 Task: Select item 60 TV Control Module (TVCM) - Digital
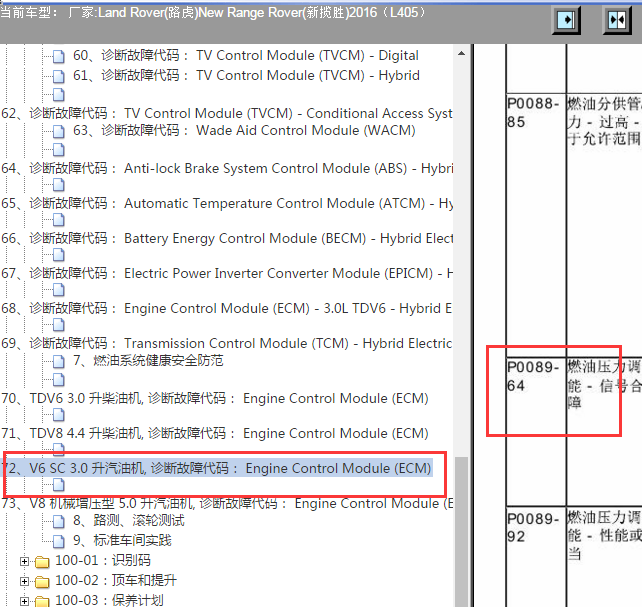coord(246,55)
